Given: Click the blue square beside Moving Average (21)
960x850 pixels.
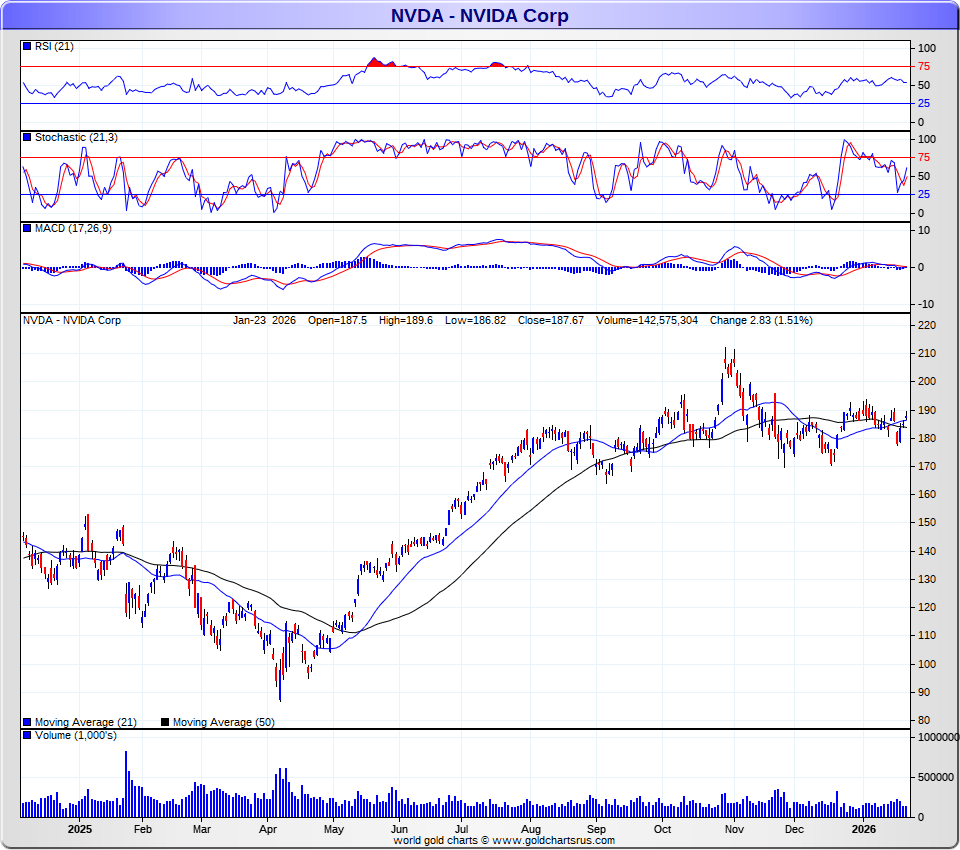Looking at the screenshot, I should 27,722.
